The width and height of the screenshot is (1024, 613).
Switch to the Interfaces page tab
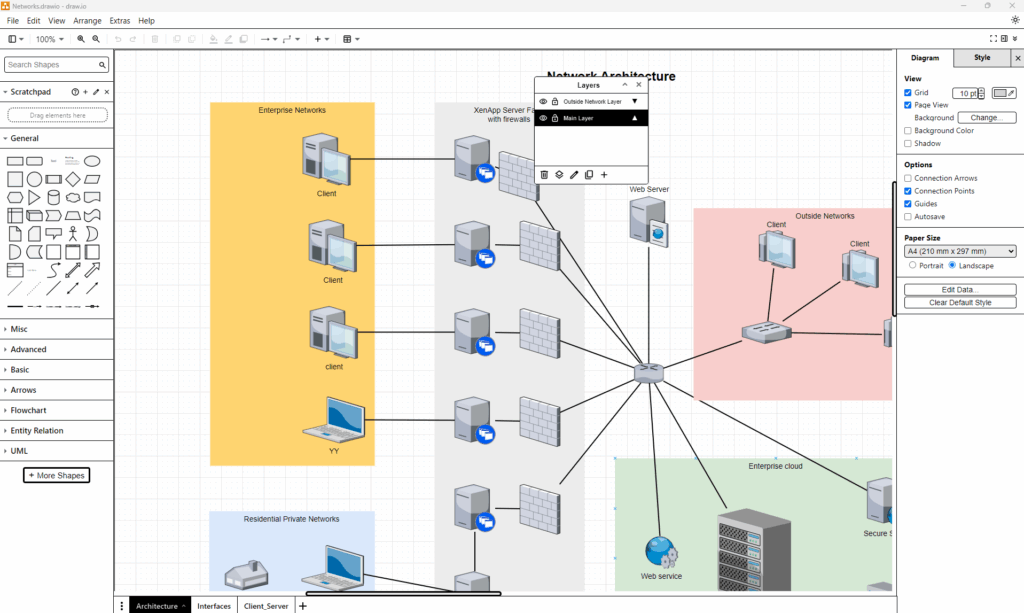(x=214, y=606)
